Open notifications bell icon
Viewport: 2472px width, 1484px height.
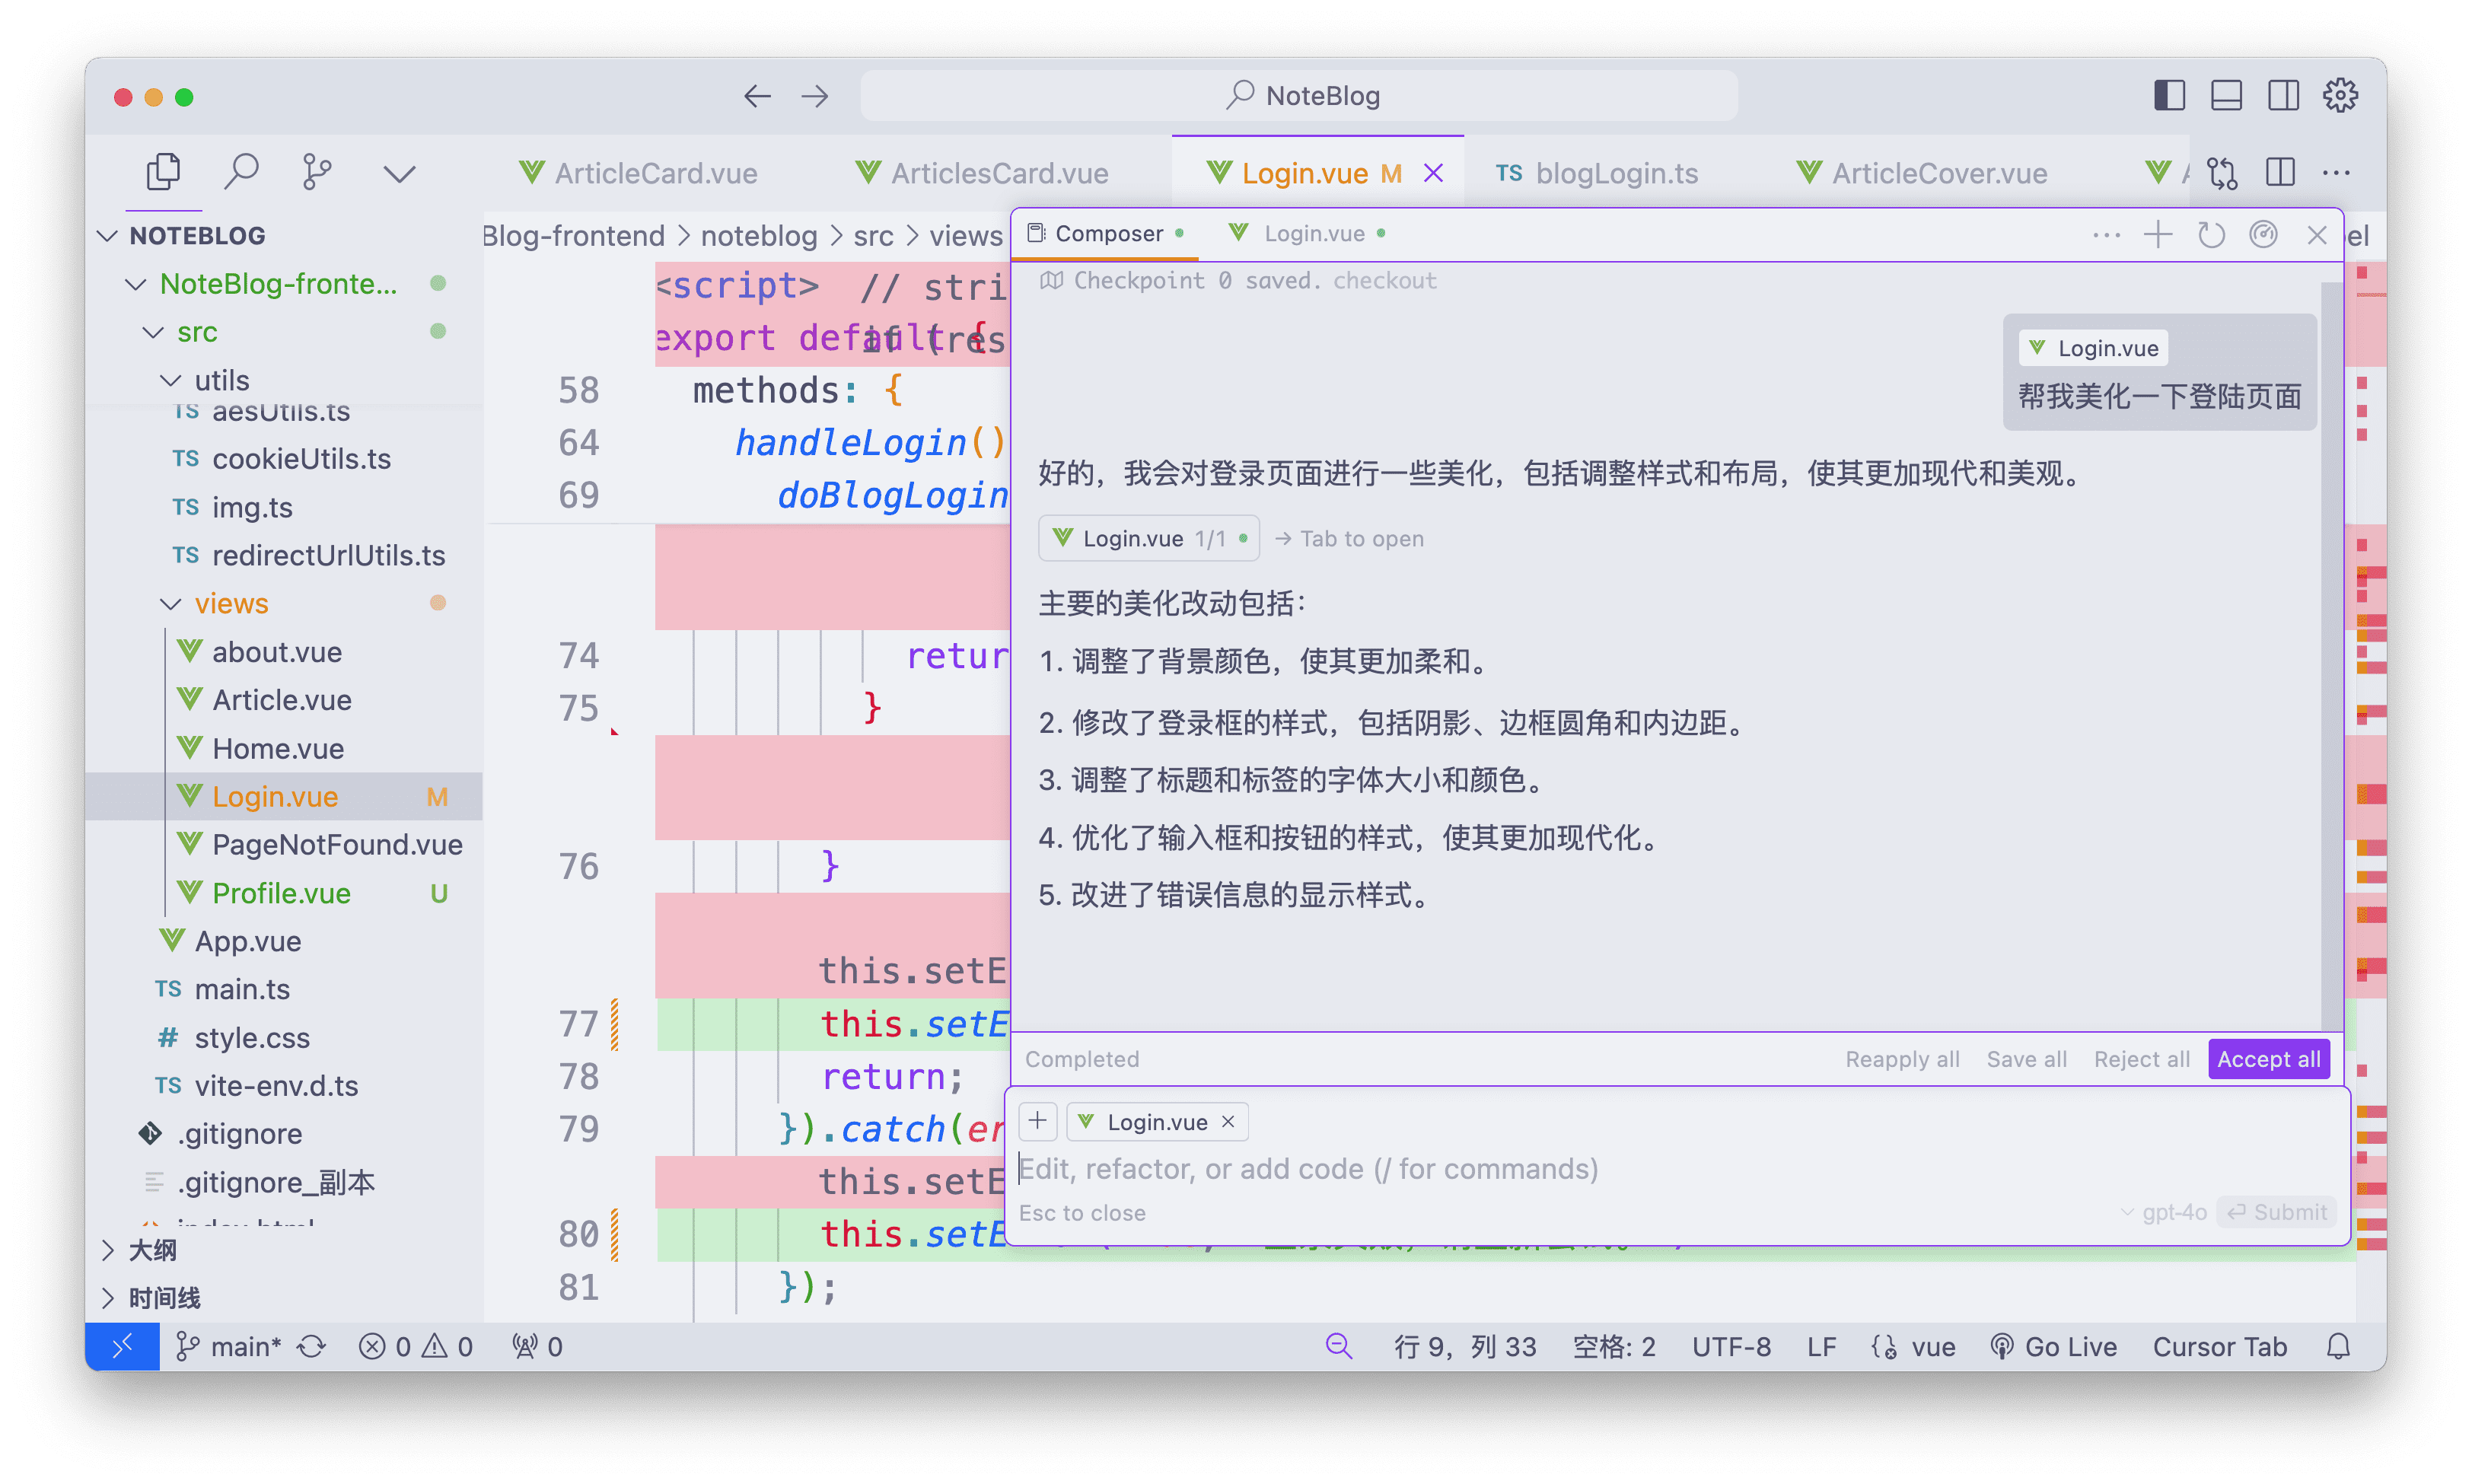click(x=2338, y=1347)
